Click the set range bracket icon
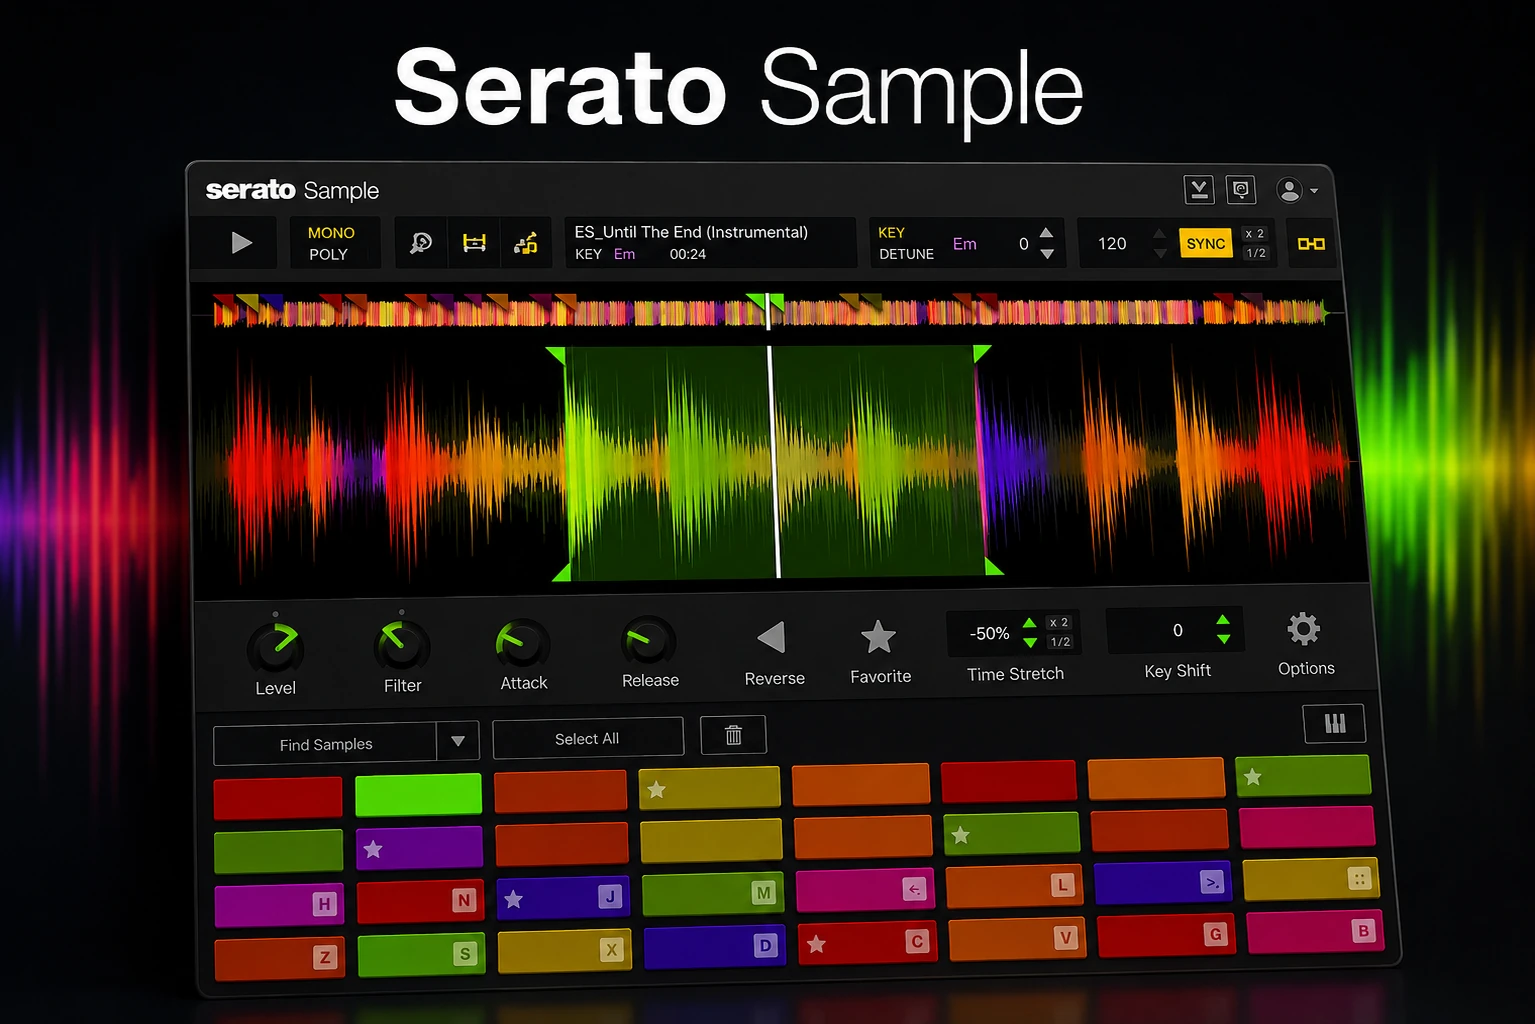The height and width of the screenshot is (1024, 1535). [x=474, y=243]
